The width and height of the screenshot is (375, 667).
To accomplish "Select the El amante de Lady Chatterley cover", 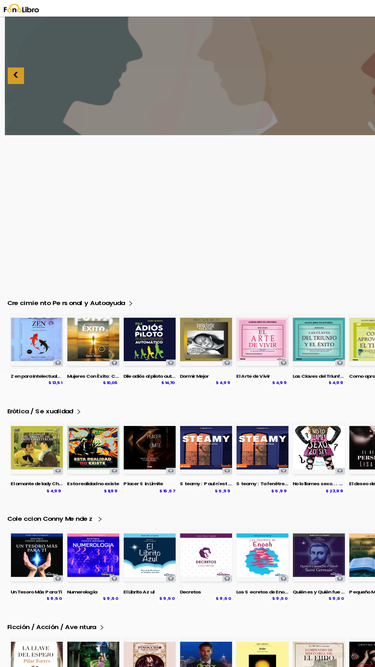I will point(37,448).
